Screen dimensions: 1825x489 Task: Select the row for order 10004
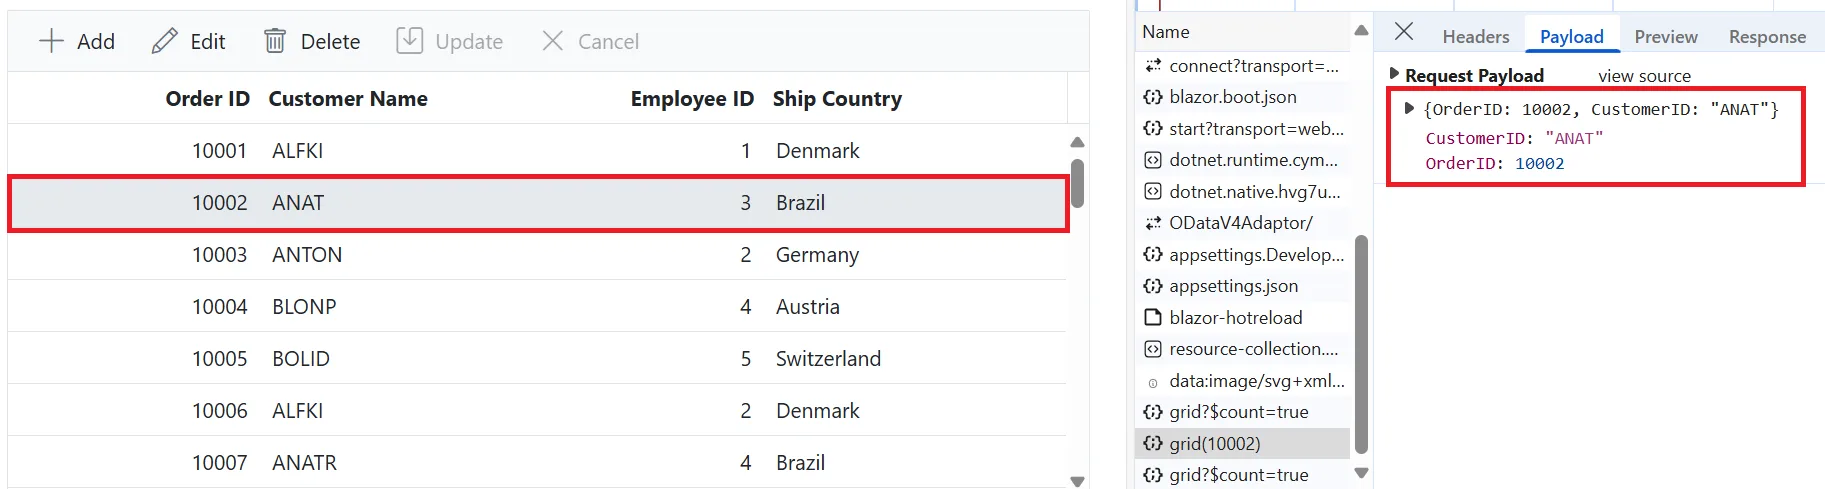coord(537,306)
